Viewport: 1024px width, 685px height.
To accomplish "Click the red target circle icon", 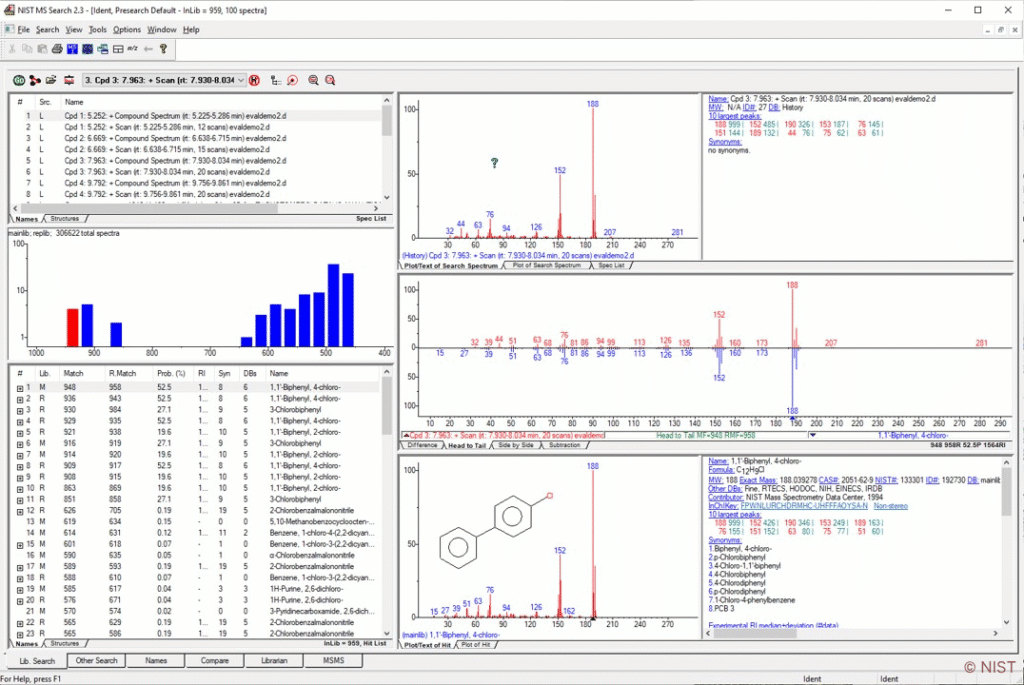I will [x=293, y=80].
